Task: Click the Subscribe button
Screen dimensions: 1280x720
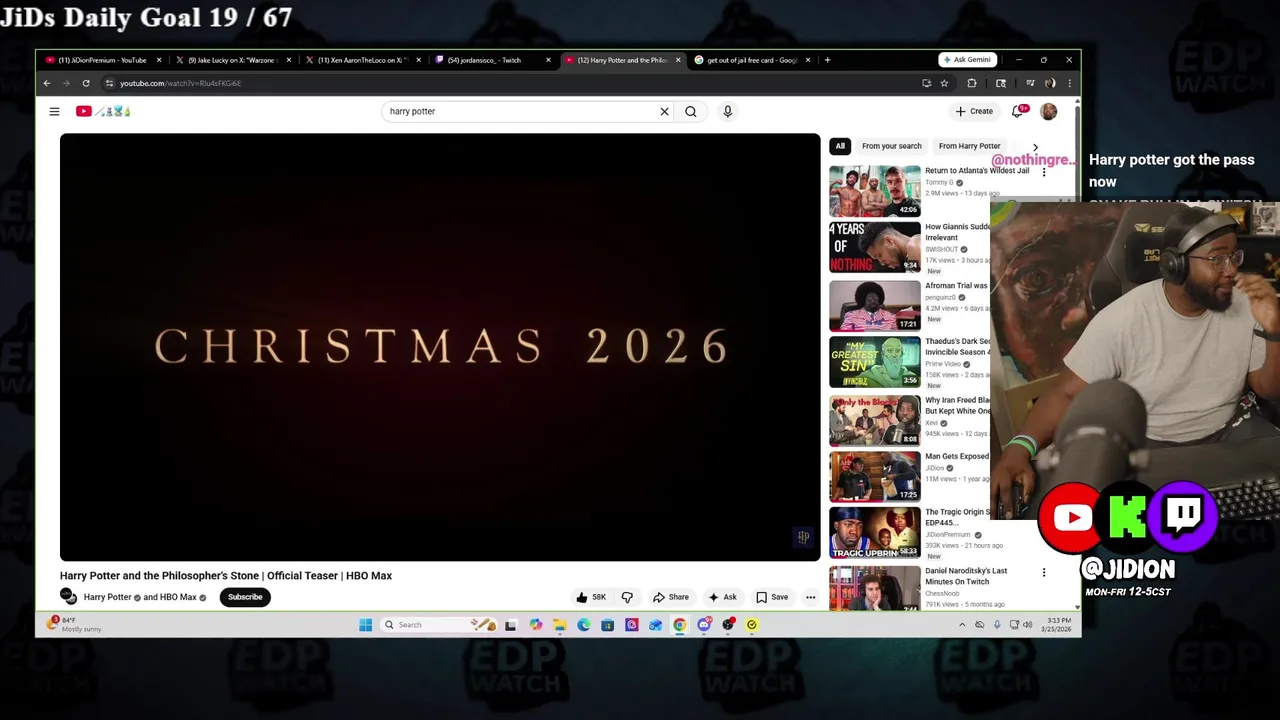Action: coord(245,597)
